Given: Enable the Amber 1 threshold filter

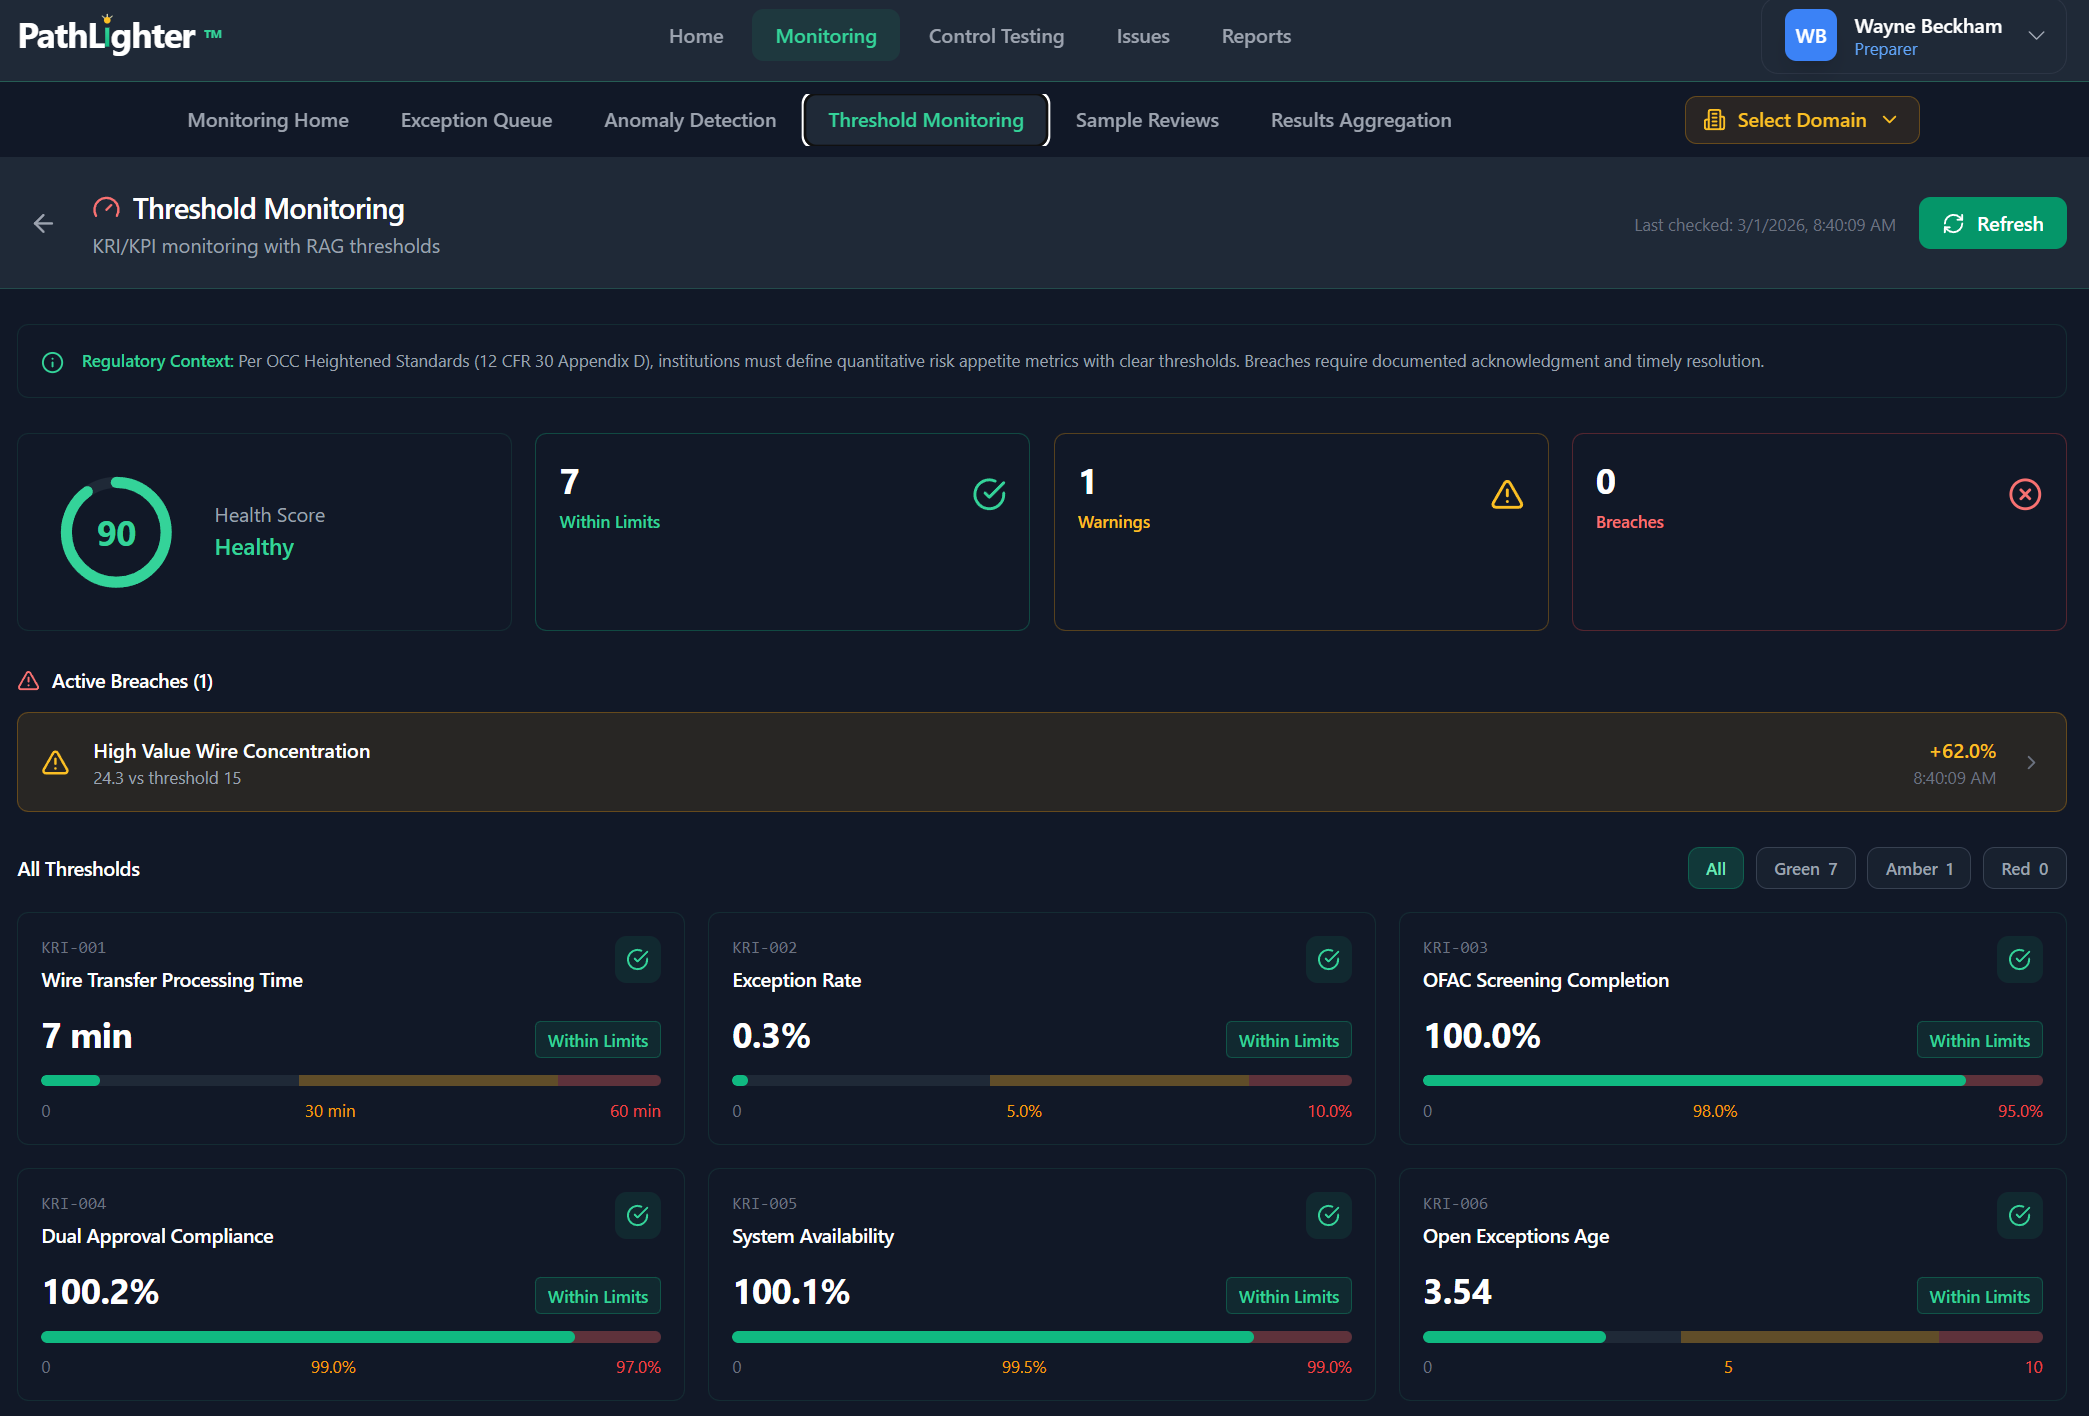Looking at the screenshot, I should tap(1917, 868).
